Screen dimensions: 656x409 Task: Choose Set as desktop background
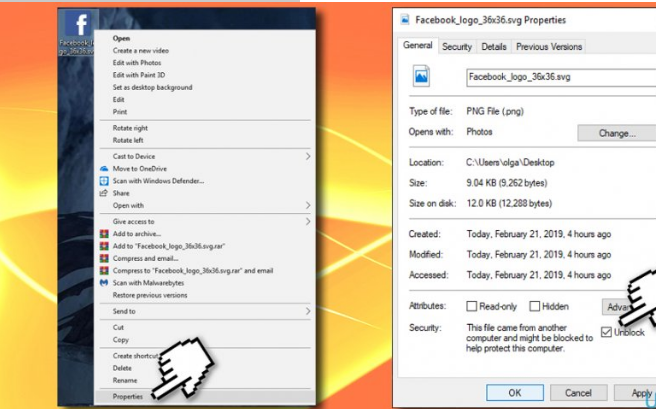click(x=152, y=87)
